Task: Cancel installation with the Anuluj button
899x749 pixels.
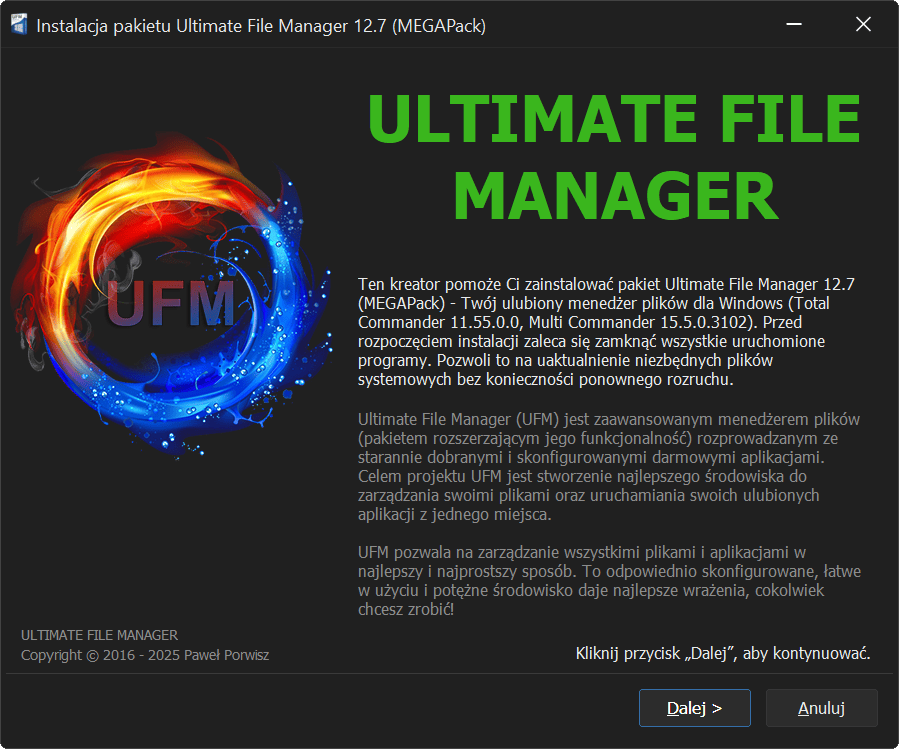Action: point(821,708)
